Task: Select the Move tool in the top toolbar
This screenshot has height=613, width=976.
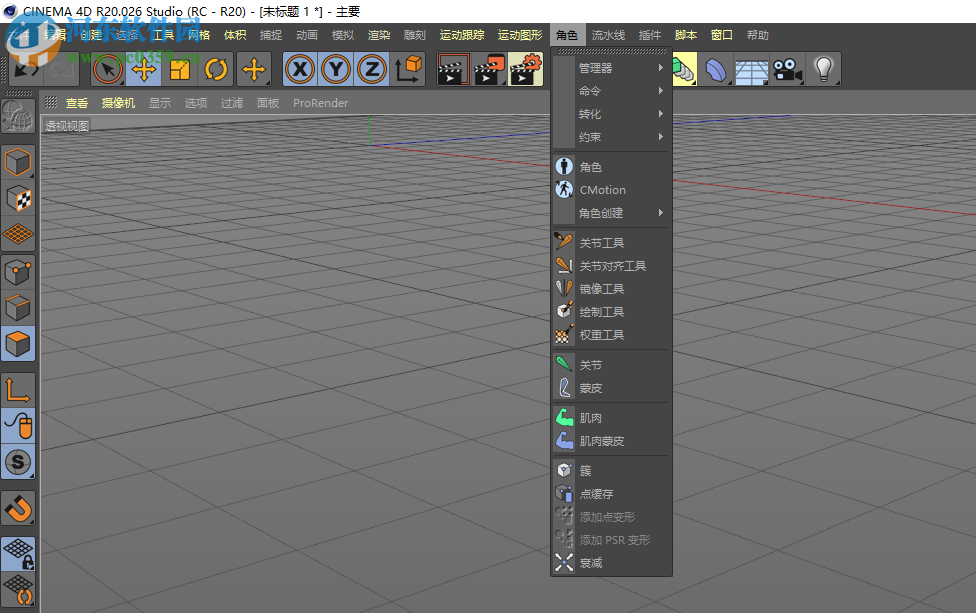Action: click(143, 69)
